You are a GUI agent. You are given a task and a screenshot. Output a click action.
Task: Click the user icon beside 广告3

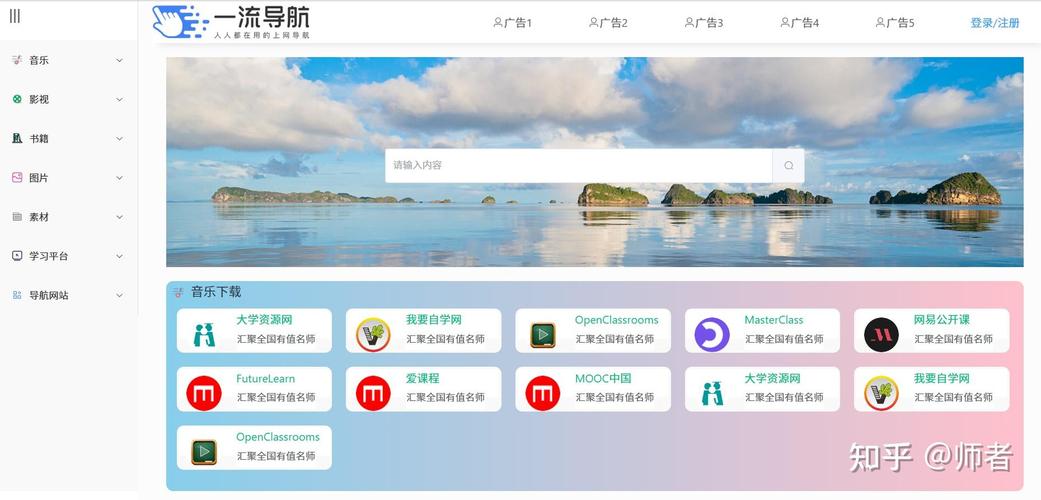coord(689,23)
